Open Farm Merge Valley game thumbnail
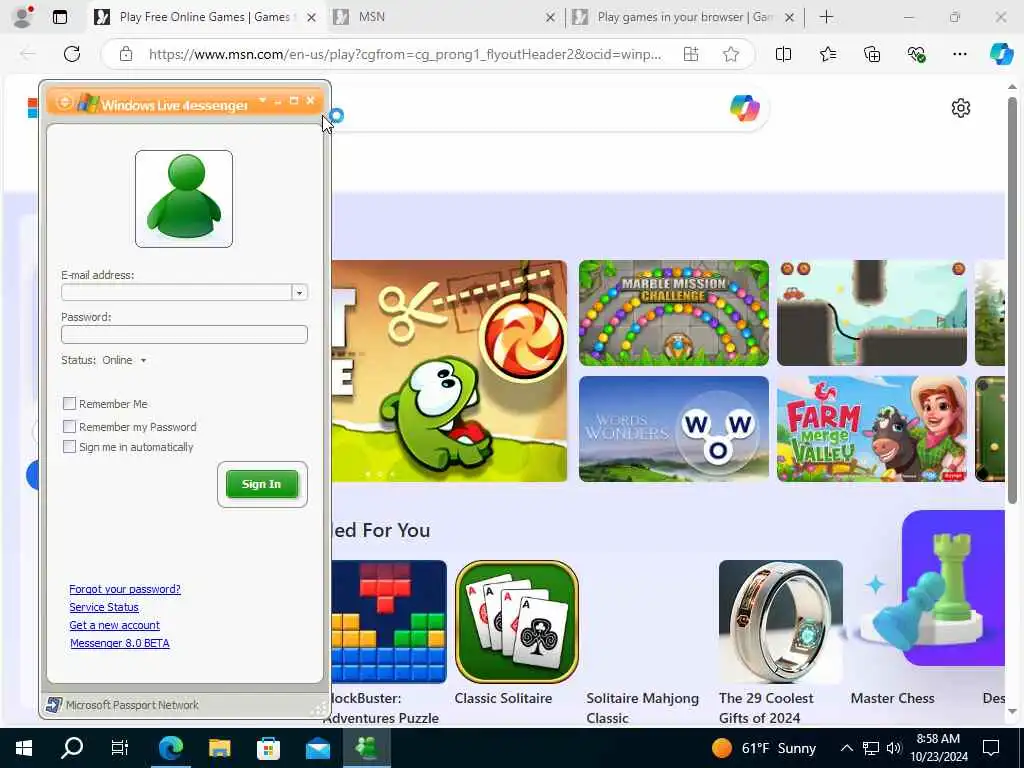Image resolution: width=1024 pixels, height=768 pixels. pos(872,429)
